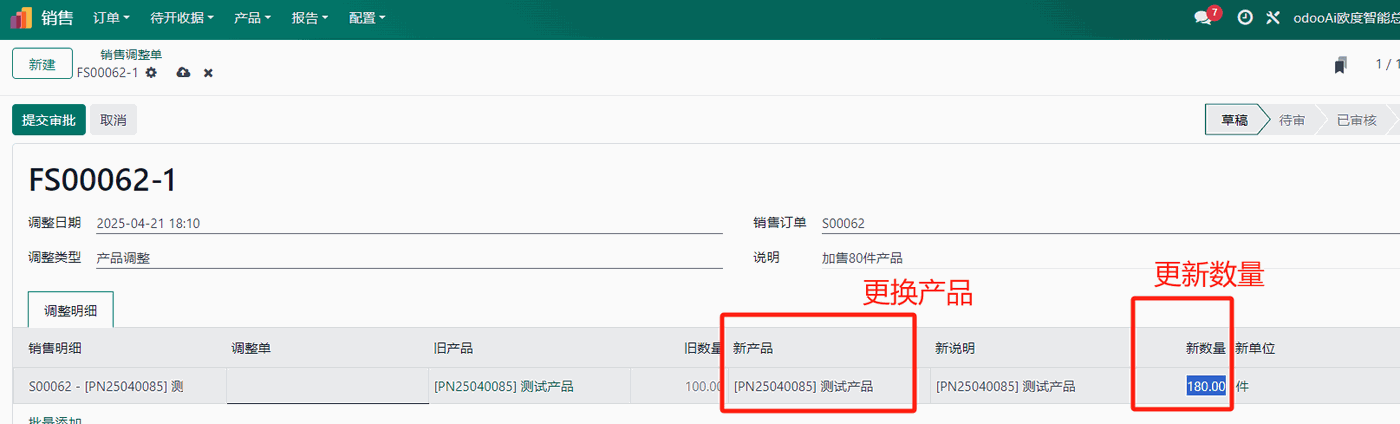Sort by 销售明细 column header
The height and width of the screenshot is (424, 1400).
point(55,348)
